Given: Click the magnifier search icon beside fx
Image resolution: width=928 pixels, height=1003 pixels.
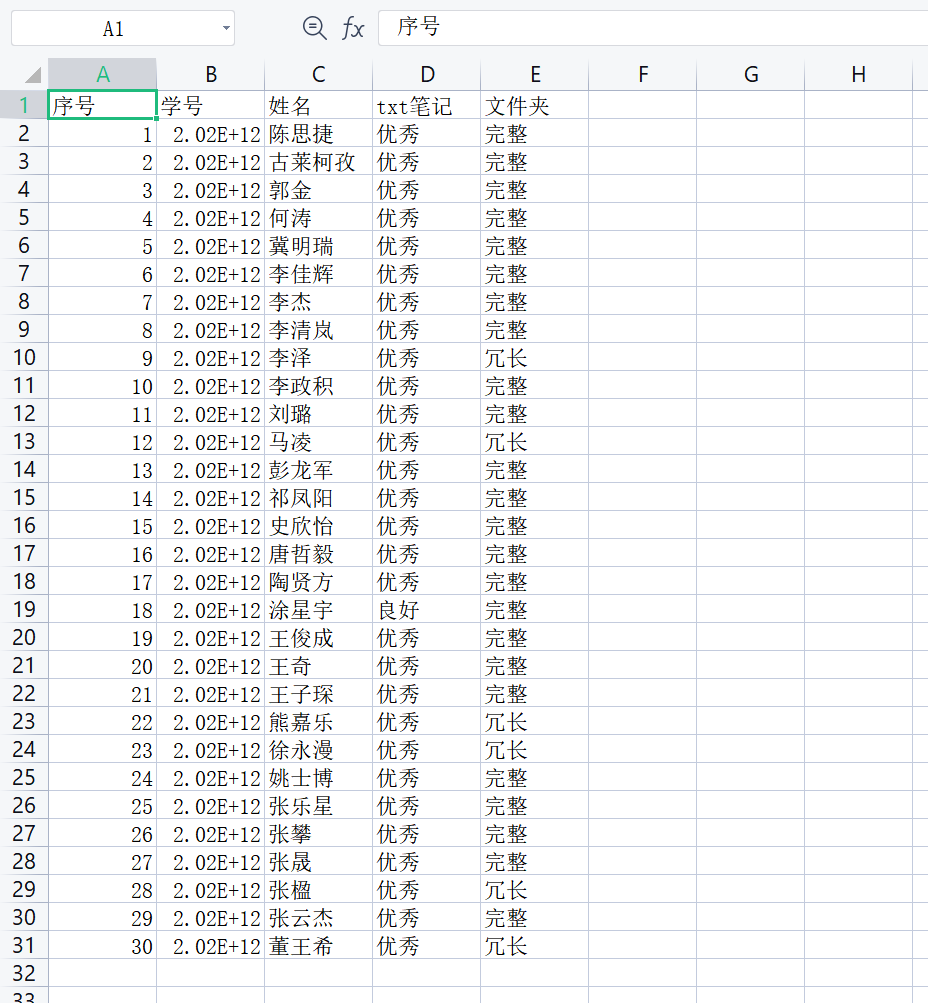Looking at the screenshot, I should 314,28.
